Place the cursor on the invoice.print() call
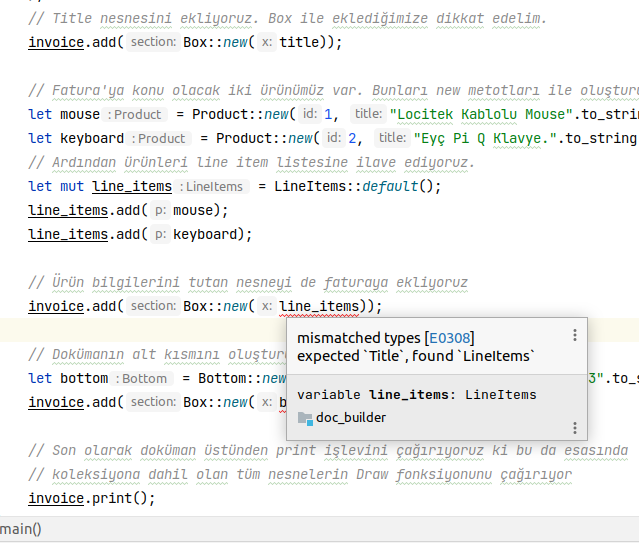Viewport: 639px width, 543px height. (92, 499)
